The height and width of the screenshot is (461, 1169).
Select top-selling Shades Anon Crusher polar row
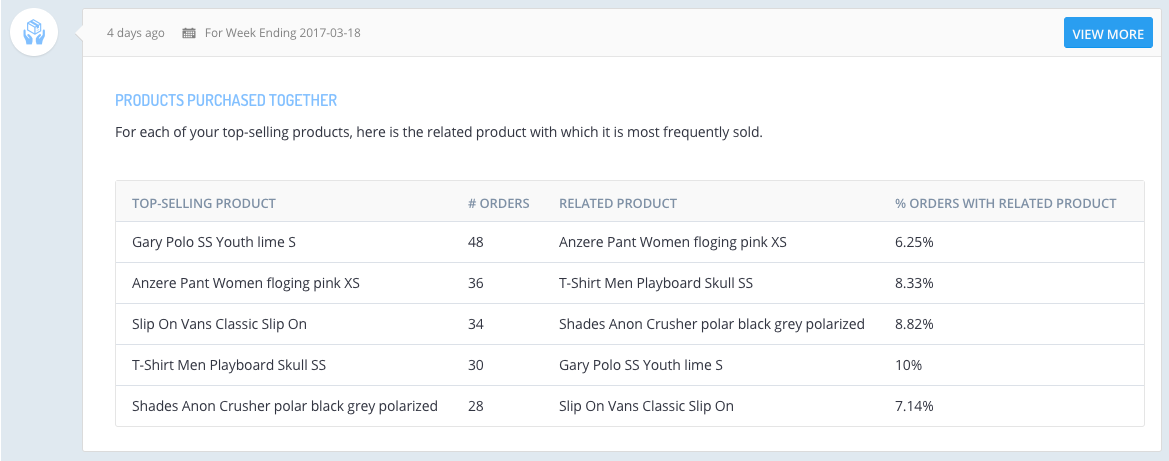click(x=630, y=407)
